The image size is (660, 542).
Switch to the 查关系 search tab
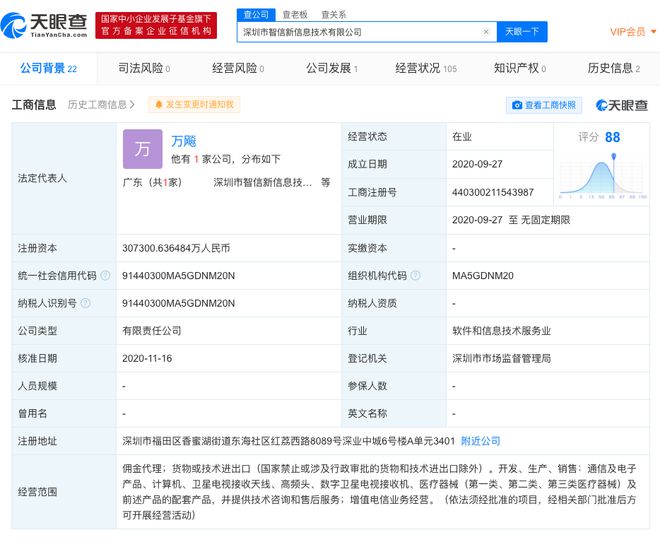click(333, 14)
